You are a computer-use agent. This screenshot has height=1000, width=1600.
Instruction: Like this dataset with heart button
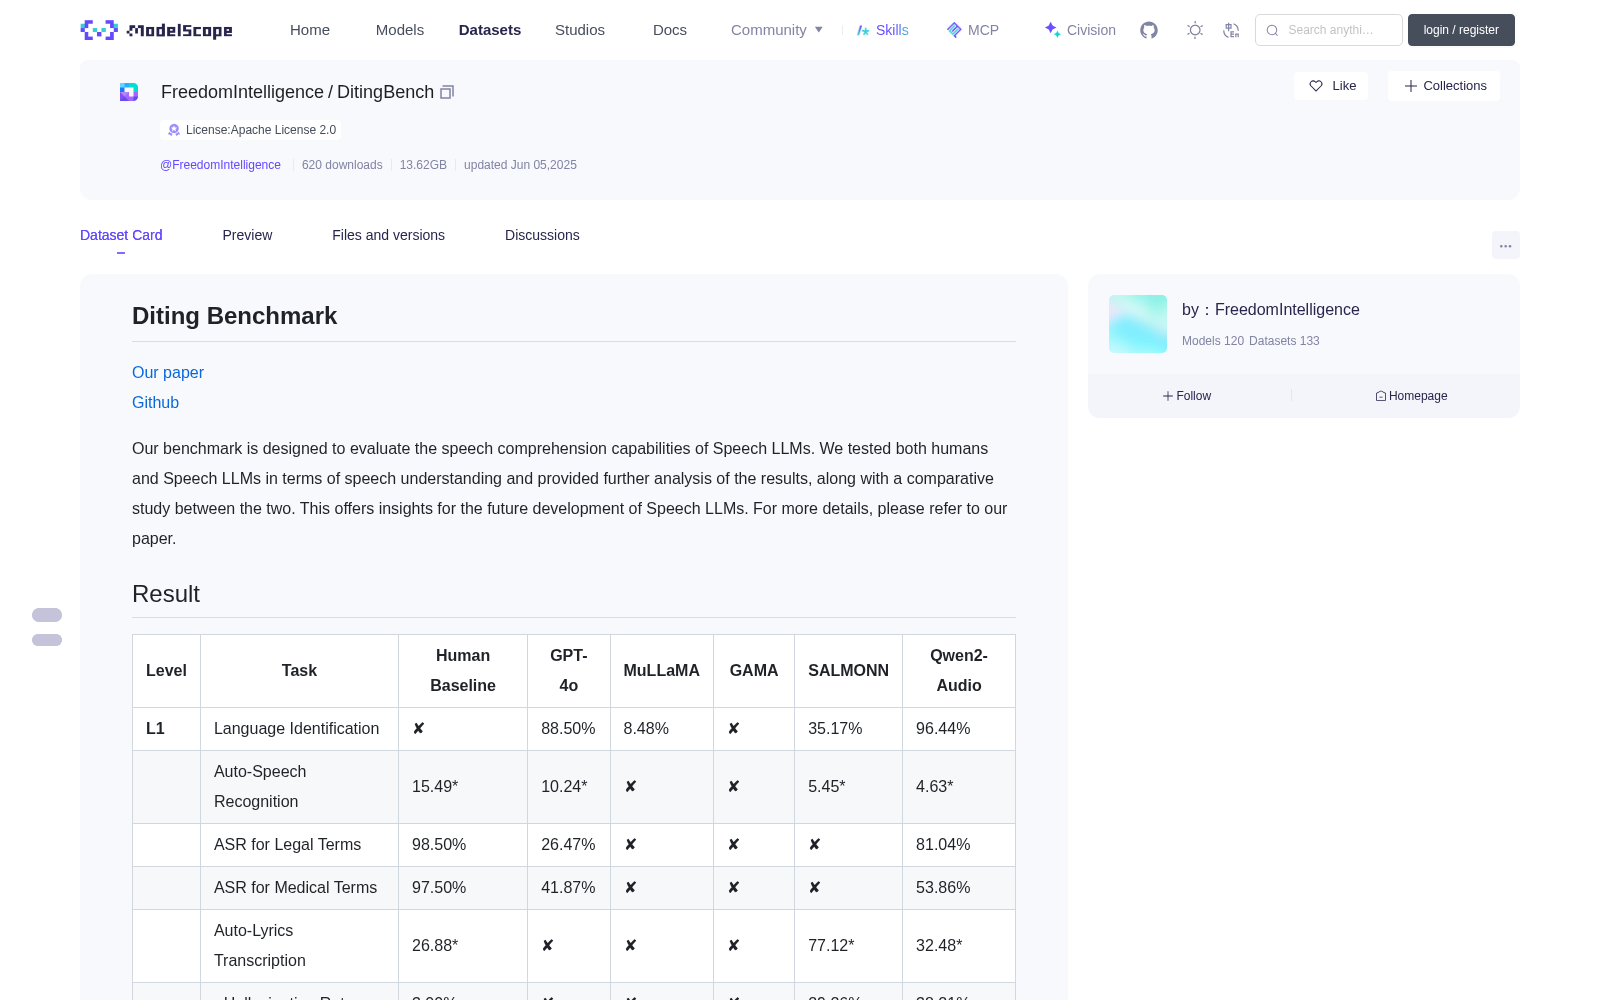(x=1331, y=86)
